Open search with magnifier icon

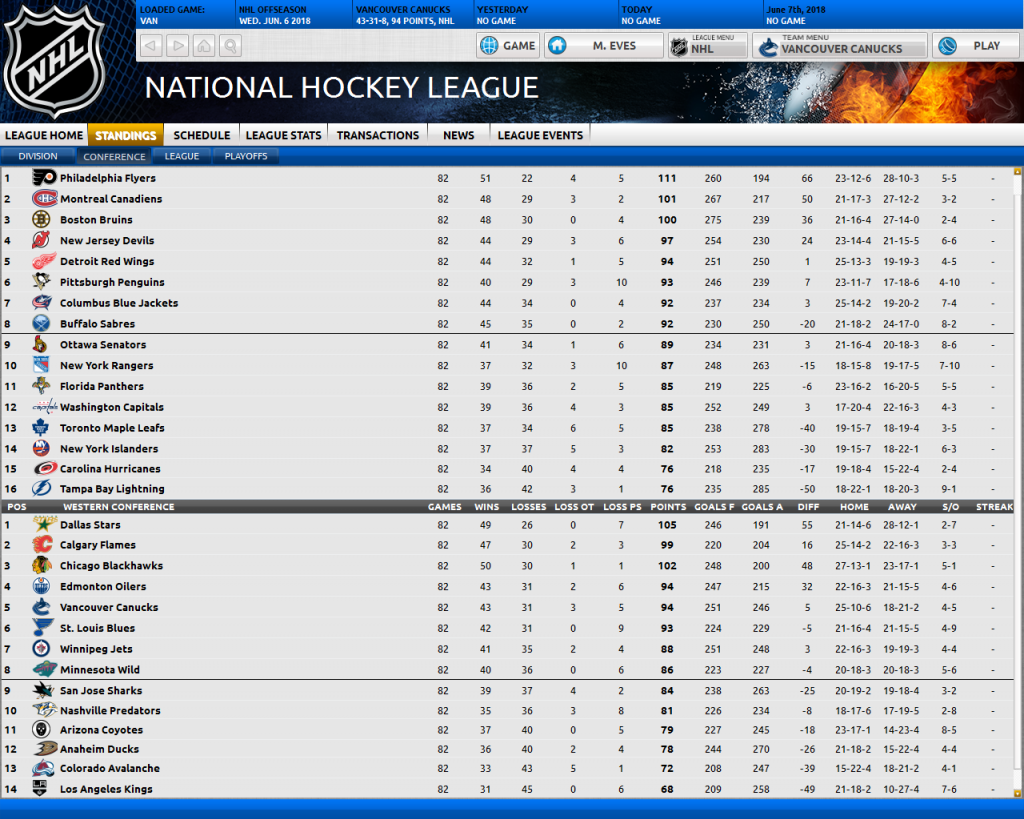[231, 46]
